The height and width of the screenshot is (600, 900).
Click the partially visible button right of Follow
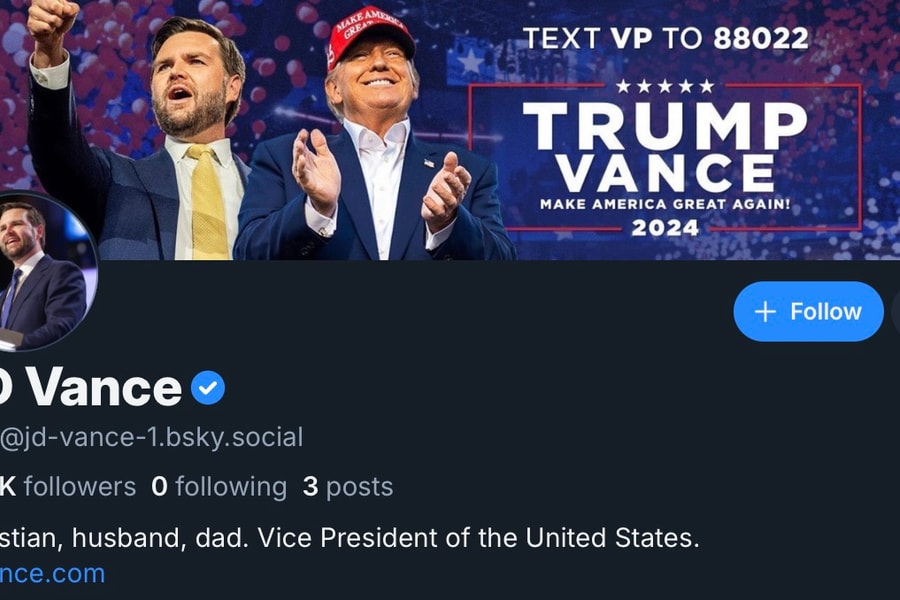[895, 312]
